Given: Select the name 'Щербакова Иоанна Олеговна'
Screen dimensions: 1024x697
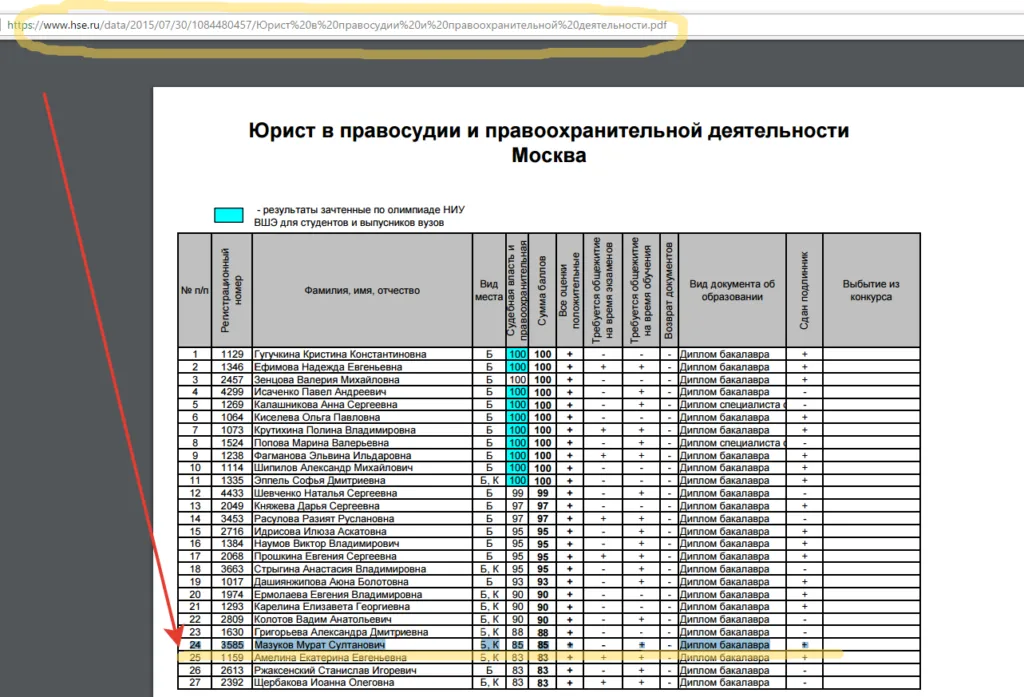Looking at the screenshot, I should [x=324, y=683].
